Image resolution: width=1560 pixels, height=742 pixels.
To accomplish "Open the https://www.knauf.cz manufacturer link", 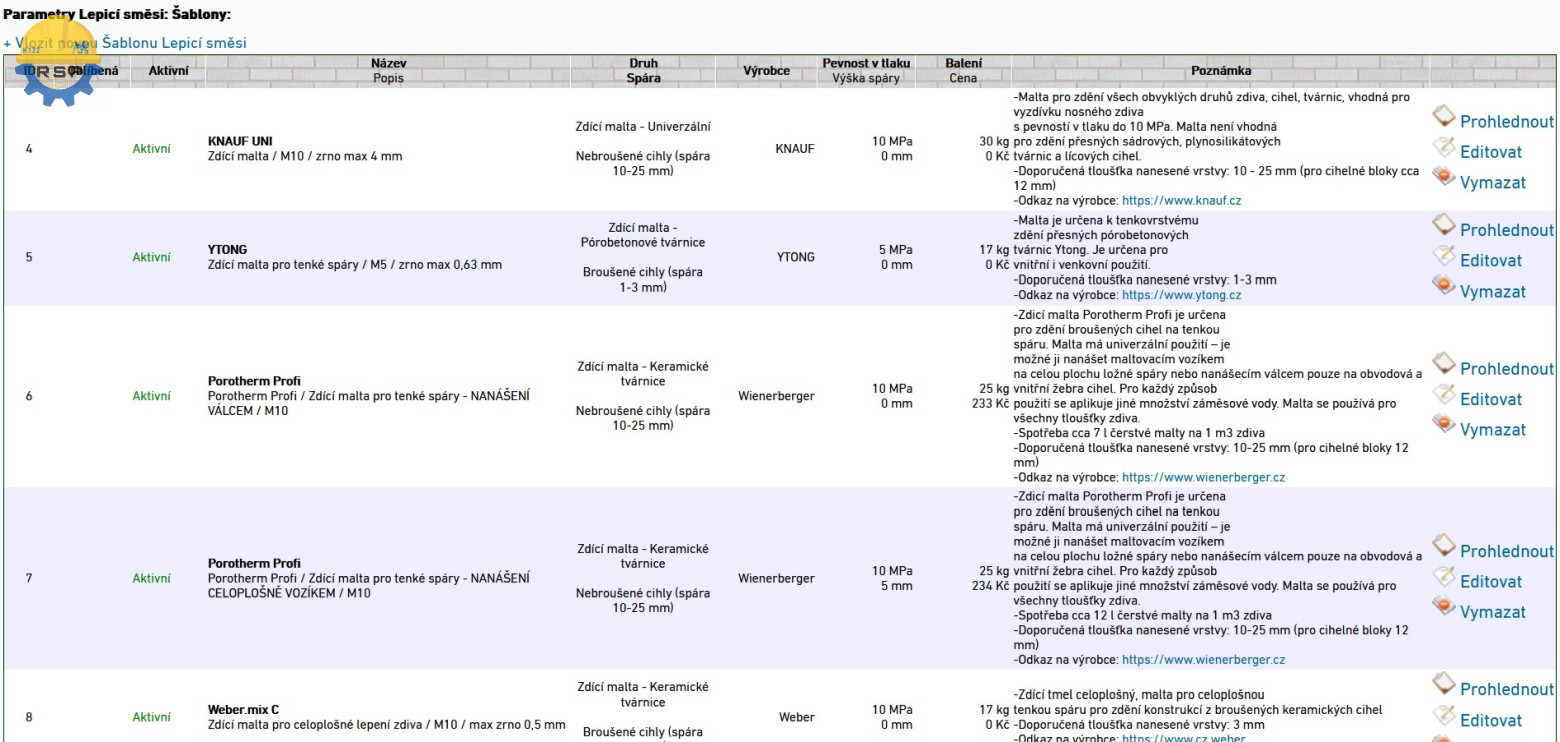I will pos(1182,200).
